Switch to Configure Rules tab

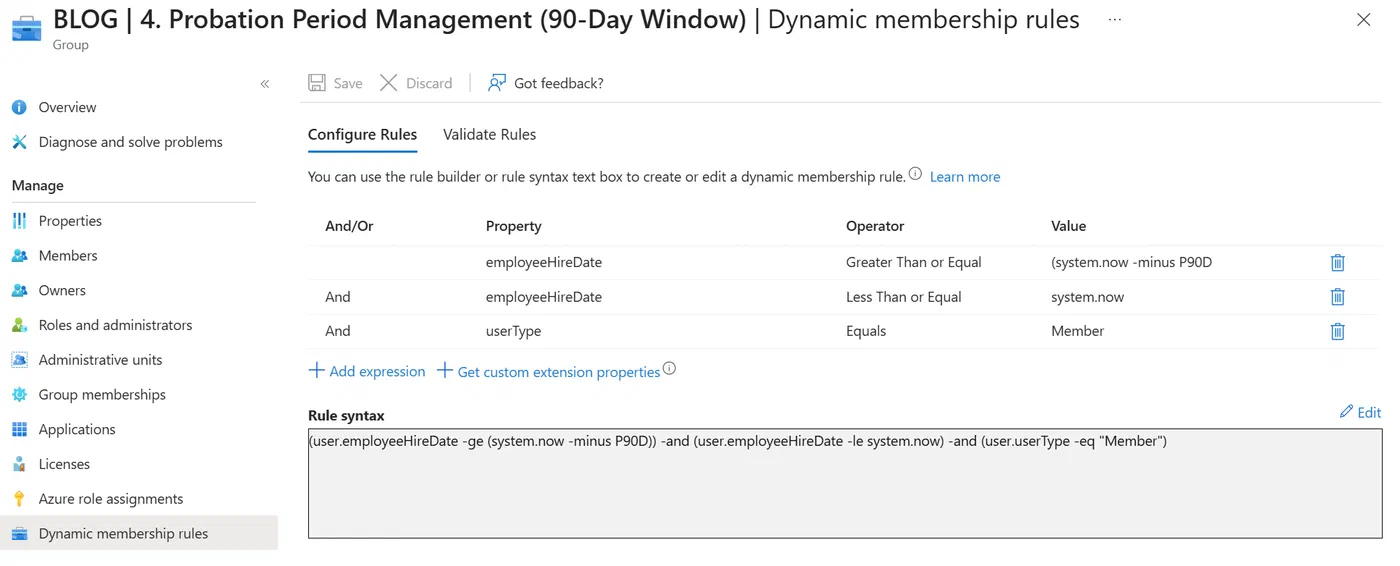point(362,134)
